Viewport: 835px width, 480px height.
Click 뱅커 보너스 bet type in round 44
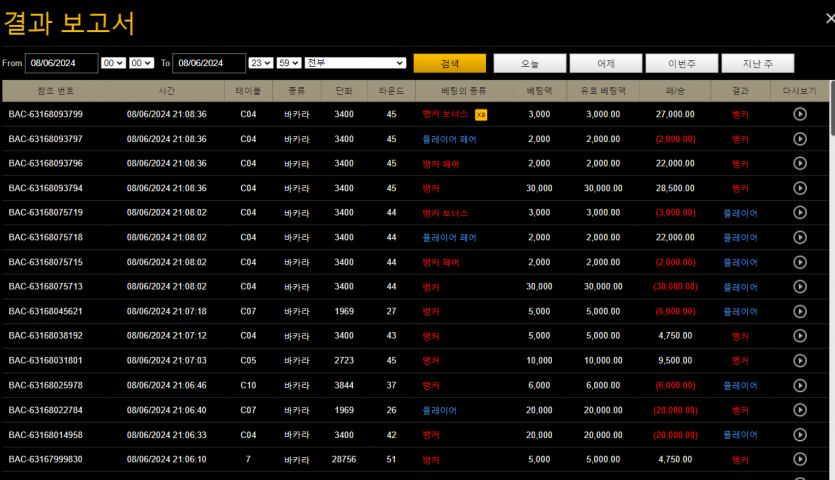[445, 213]
